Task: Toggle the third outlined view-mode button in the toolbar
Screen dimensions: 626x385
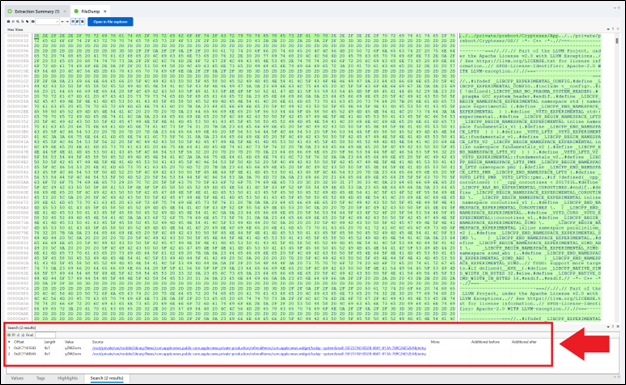Action: (82, 22)
